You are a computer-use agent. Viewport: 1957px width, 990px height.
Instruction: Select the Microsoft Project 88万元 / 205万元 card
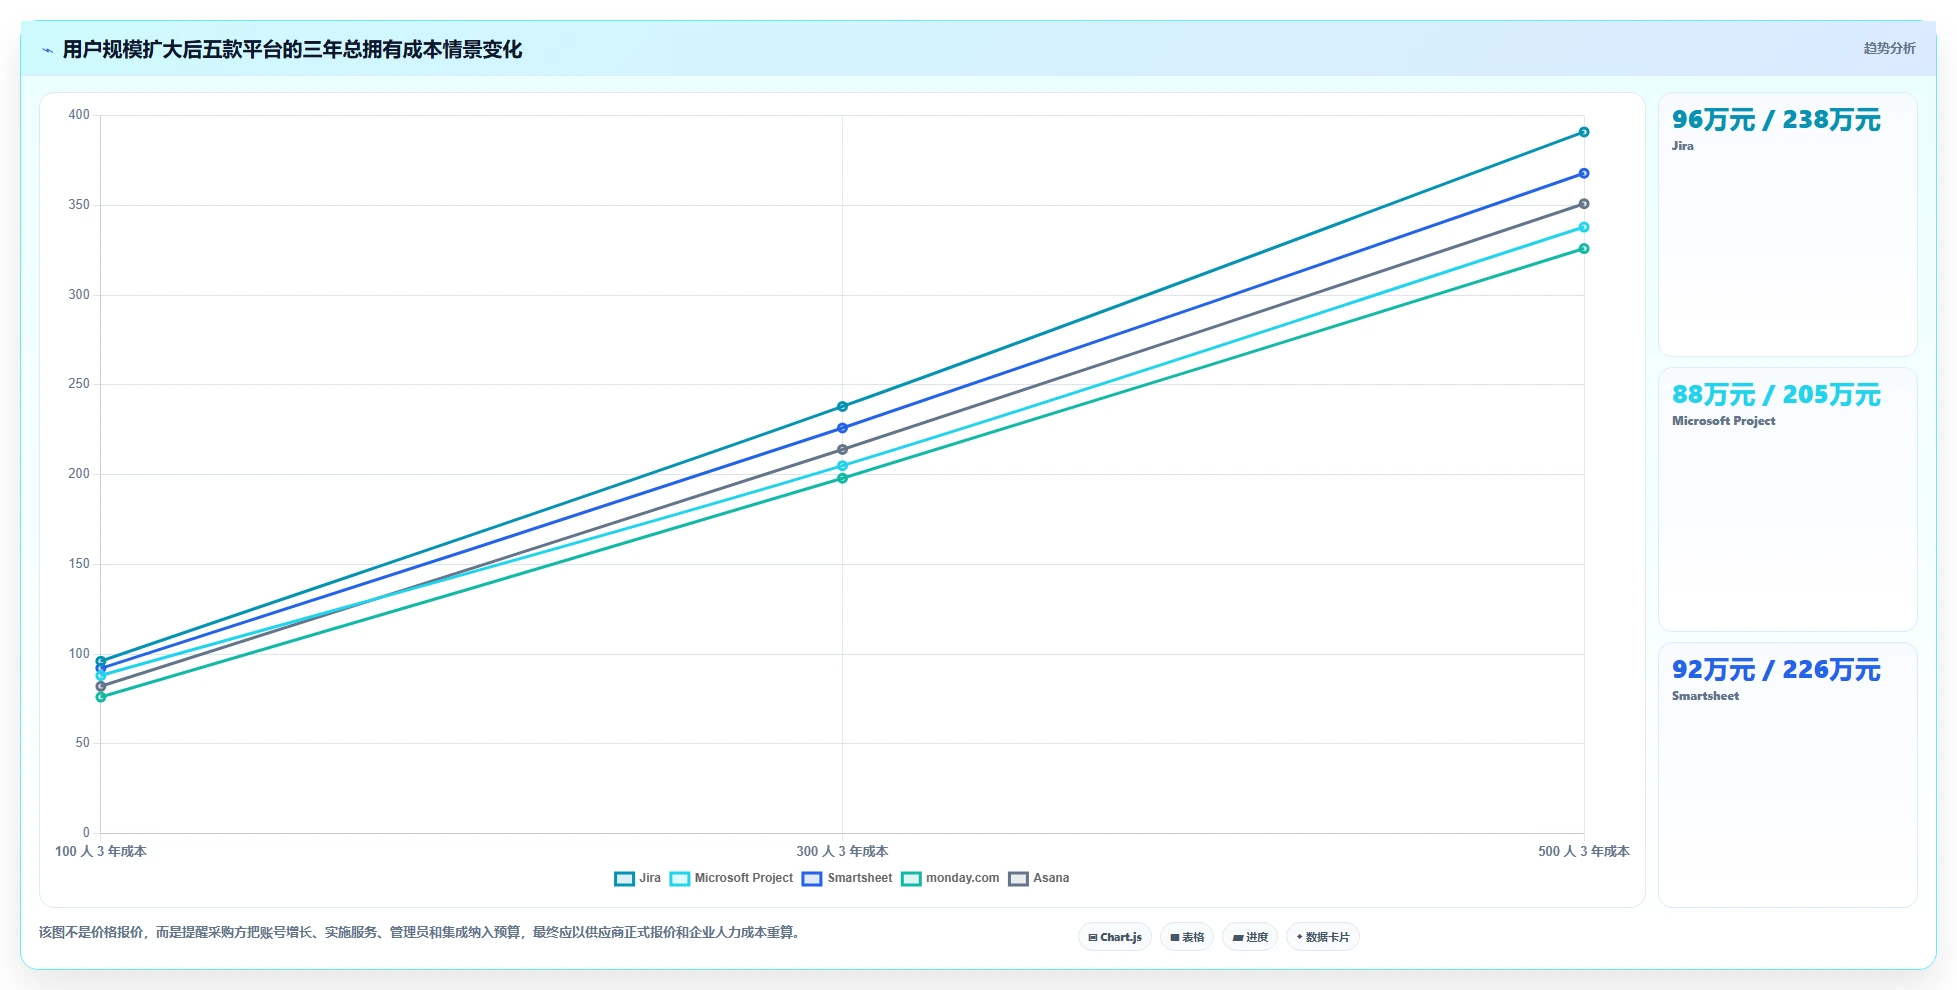[x=1787, y=499]
